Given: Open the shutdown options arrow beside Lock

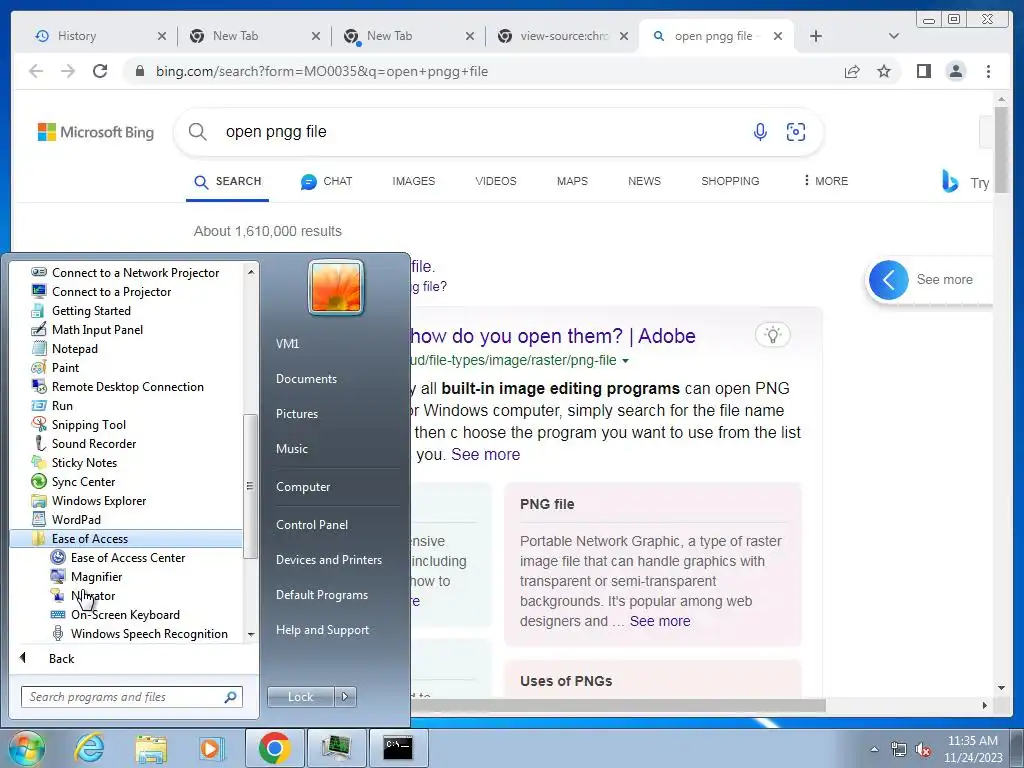Looking at the screenshot, I should click(x=345, y=697).
